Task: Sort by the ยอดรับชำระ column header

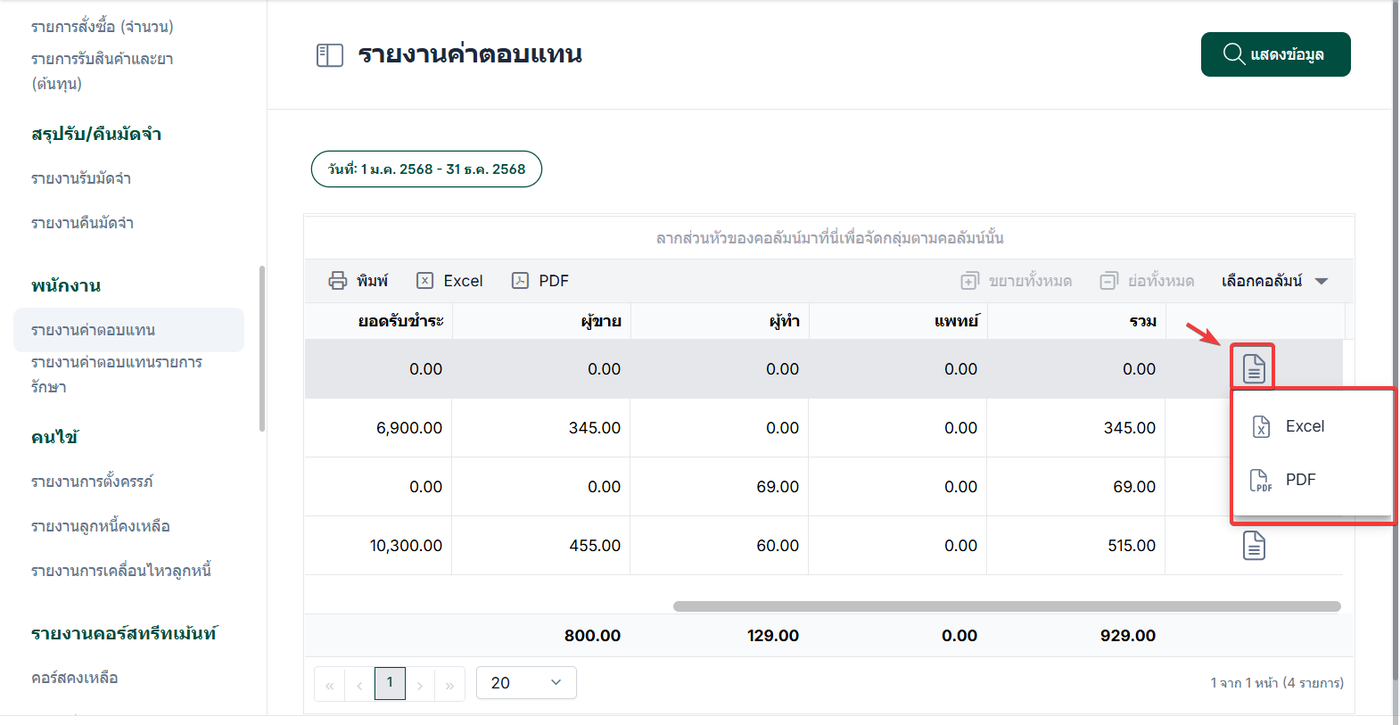Action: click(400, 321)
